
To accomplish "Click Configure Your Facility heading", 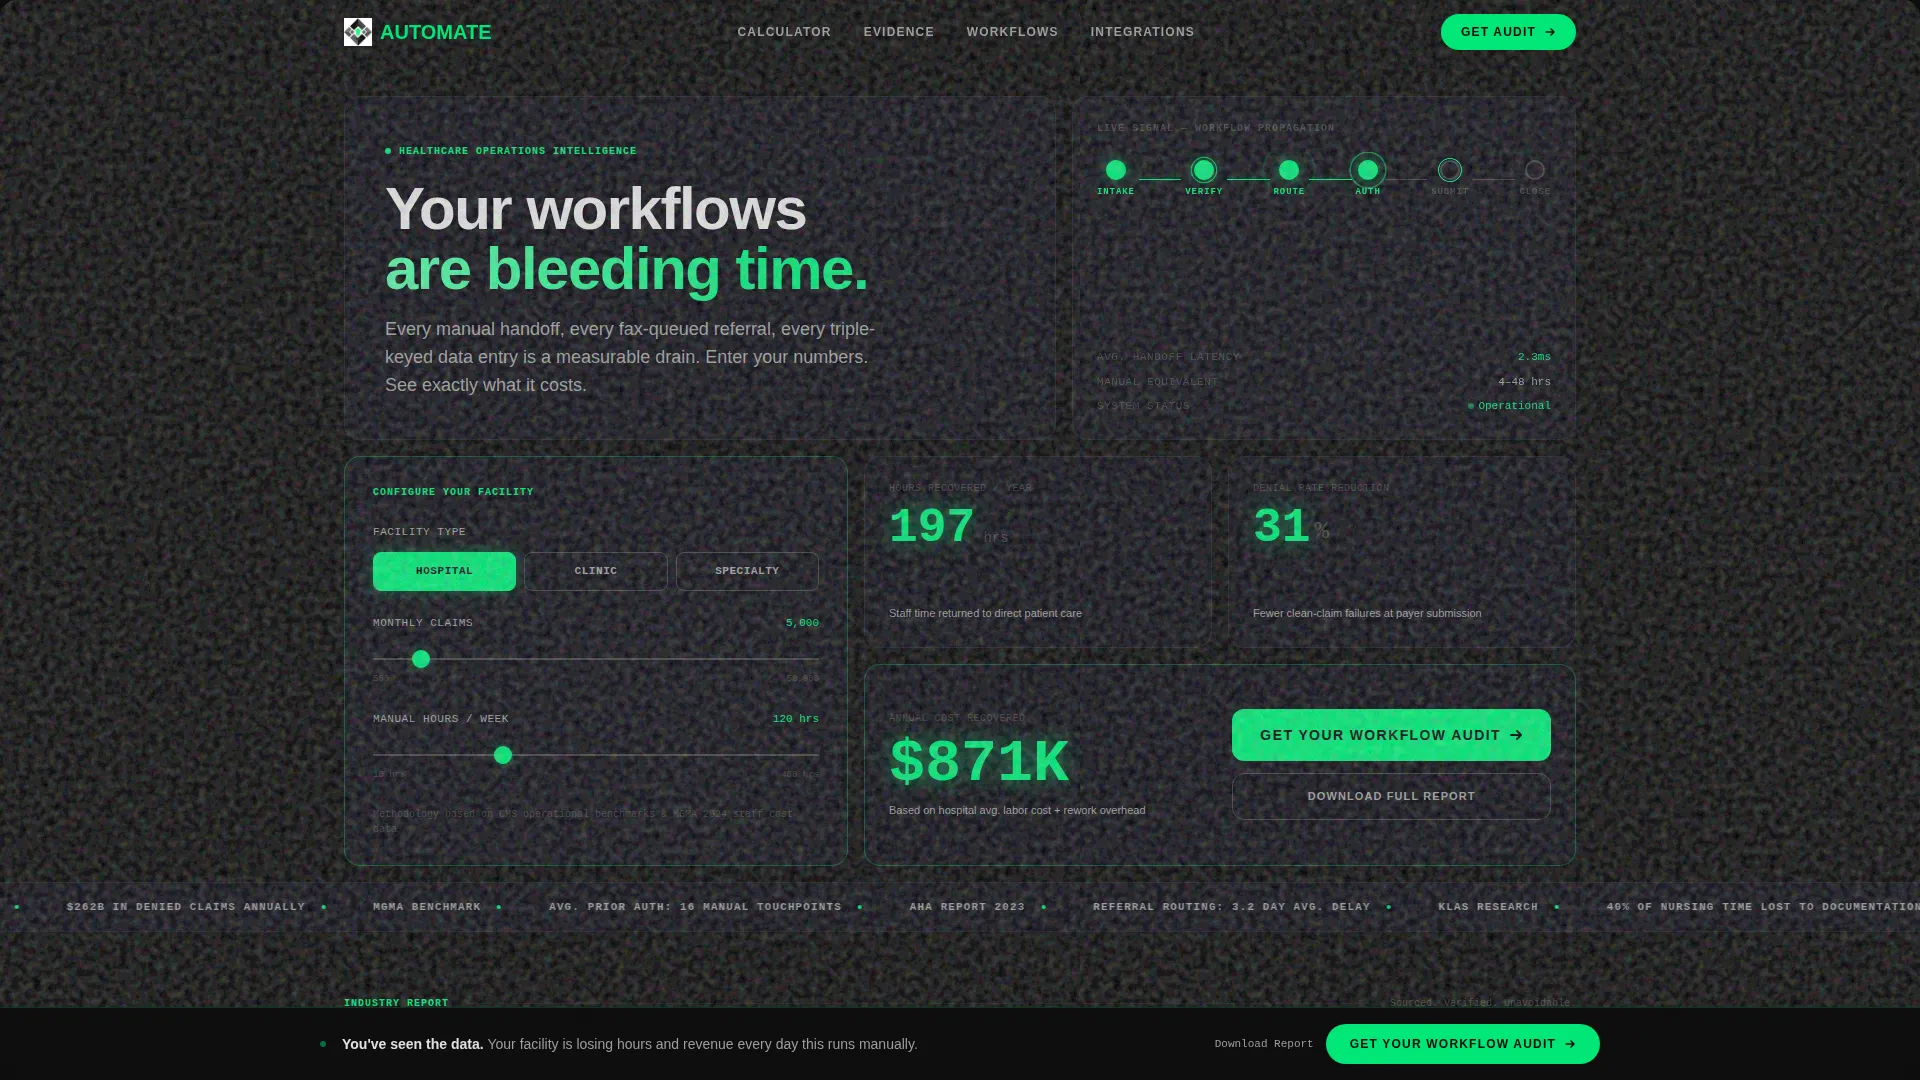I will 453,492.
